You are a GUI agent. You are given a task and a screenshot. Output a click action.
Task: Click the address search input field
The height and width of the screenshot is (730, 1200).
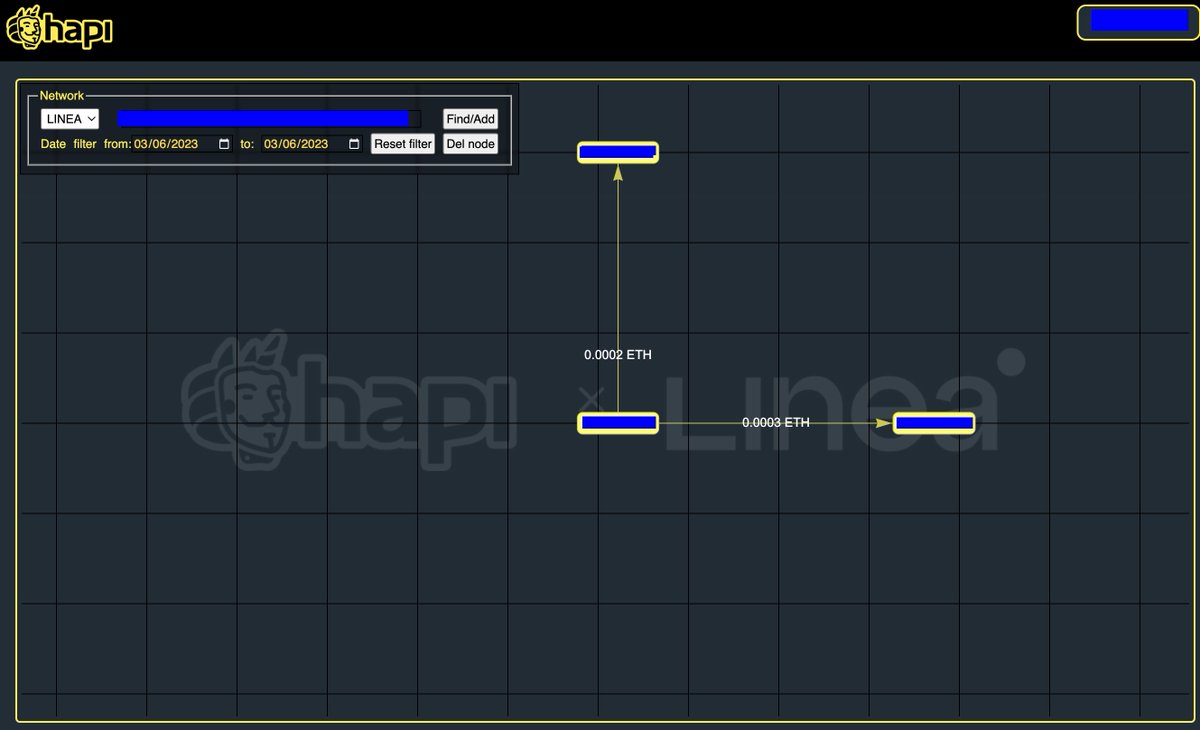269,119
